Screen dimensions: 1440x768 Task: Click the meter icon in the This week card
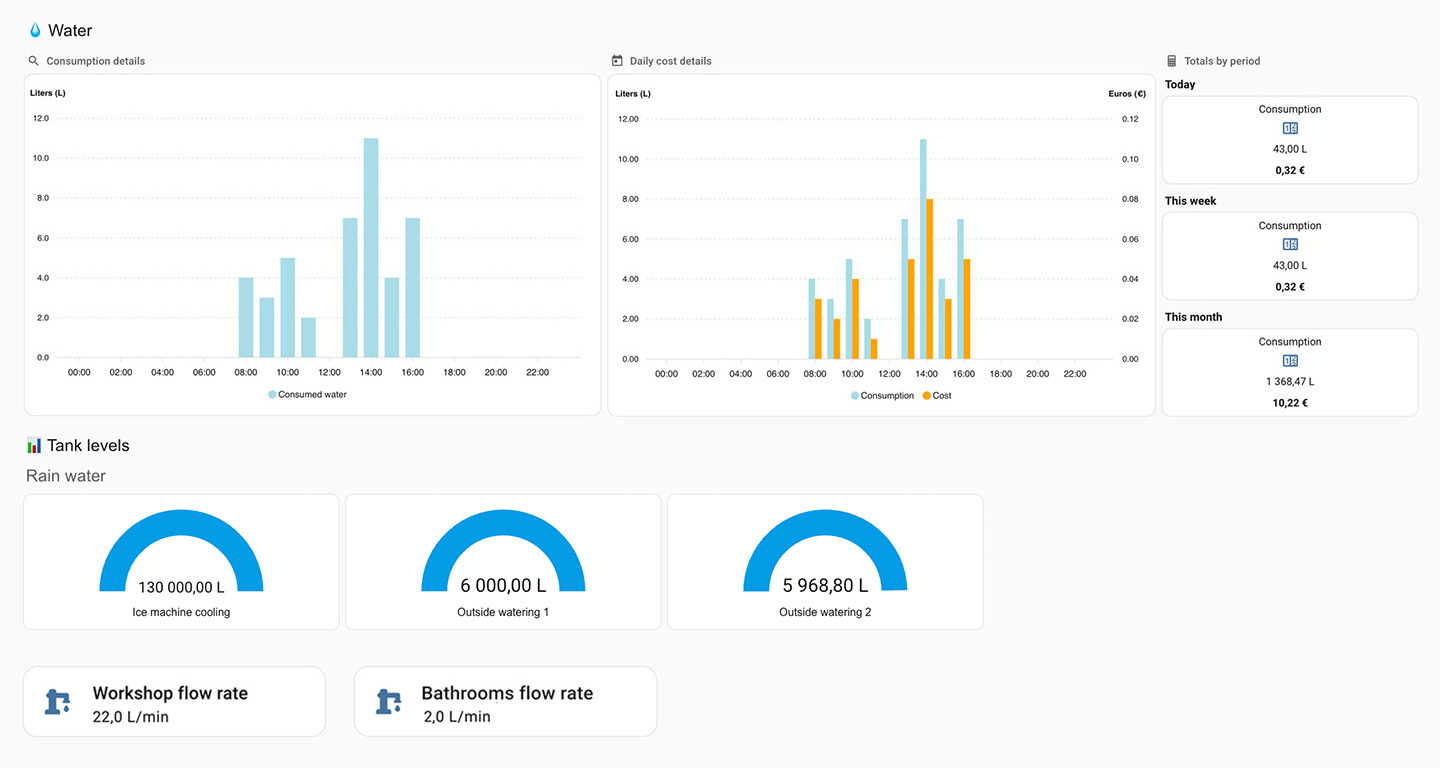pos(1290,245)
